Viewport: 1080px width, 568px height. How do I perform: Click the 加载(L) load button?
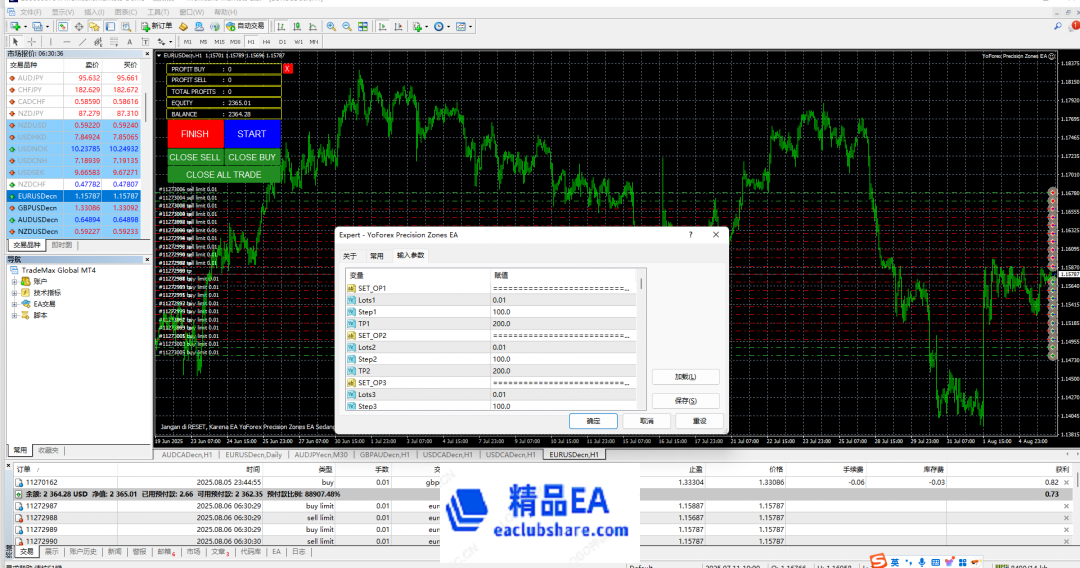click(685, 377)
